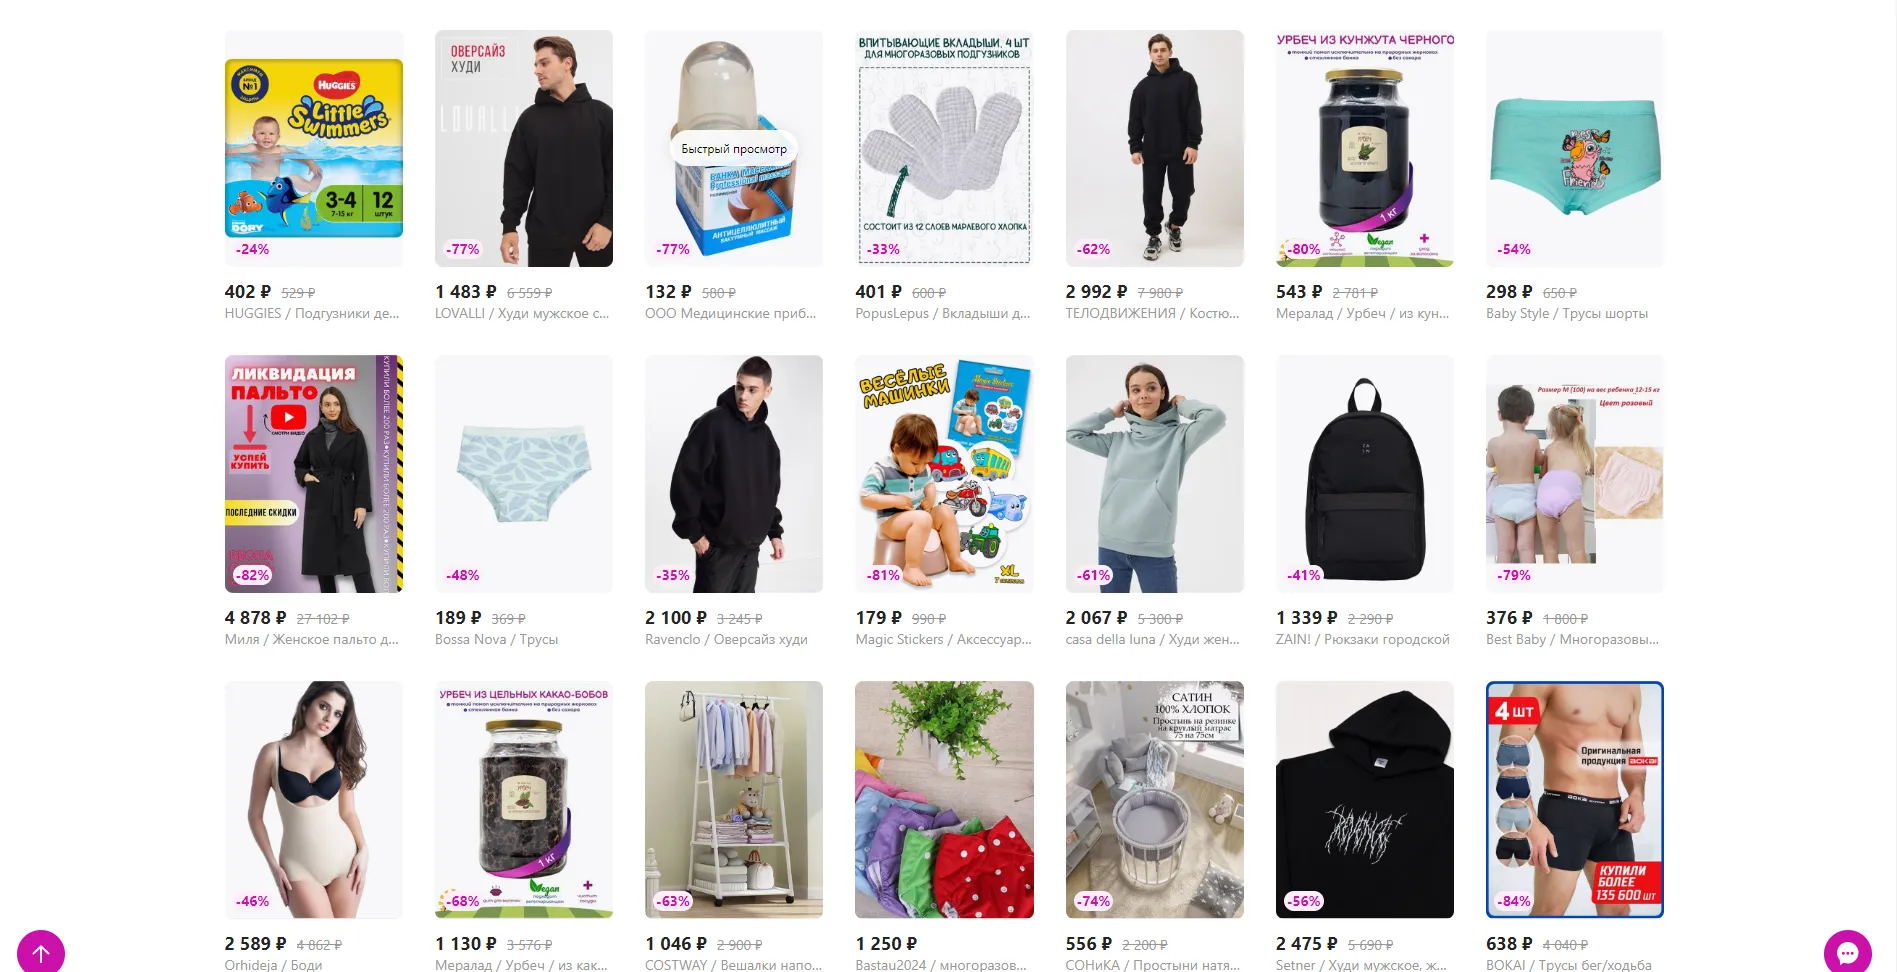Screen dimensions: 1897x972
Task: Open the Orhideja bodysuit product image
Action: [x=314, y=800]
